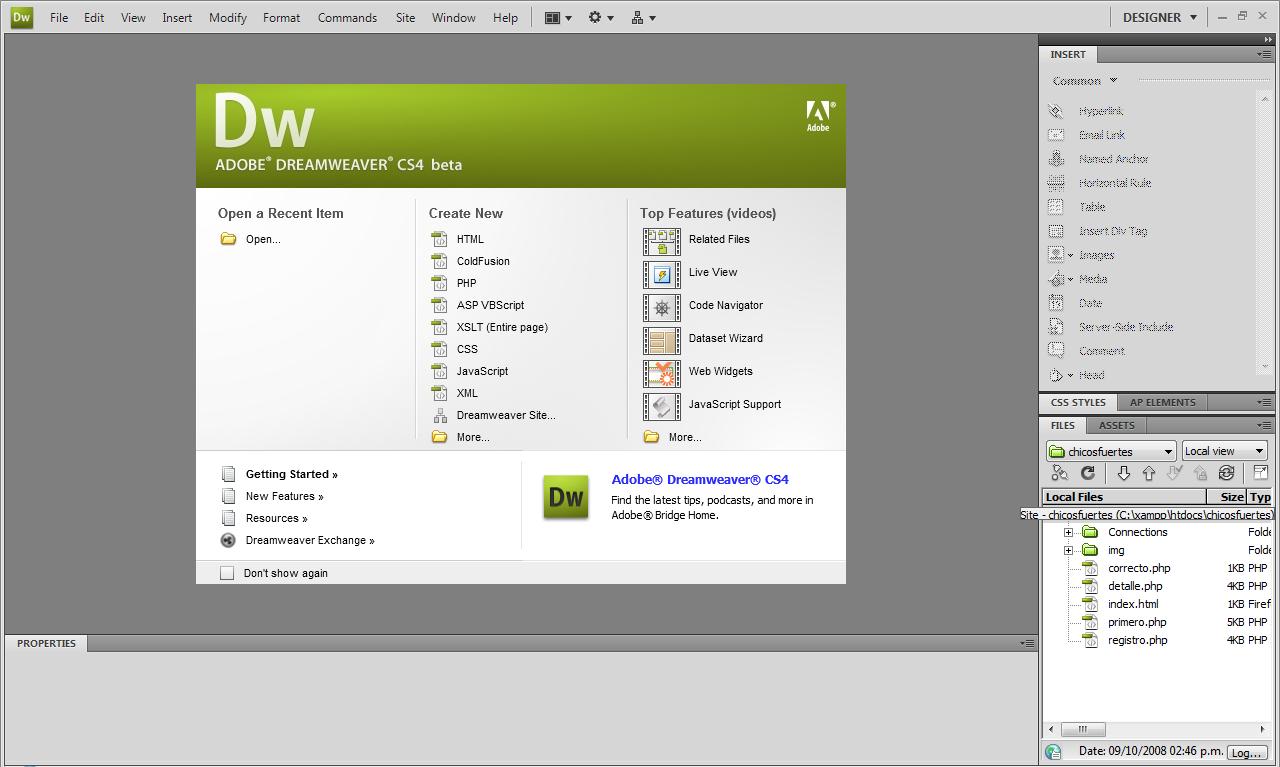1280x767 pixels.
Task: Check the Don't show again box
Action: [x=227, y=573]
